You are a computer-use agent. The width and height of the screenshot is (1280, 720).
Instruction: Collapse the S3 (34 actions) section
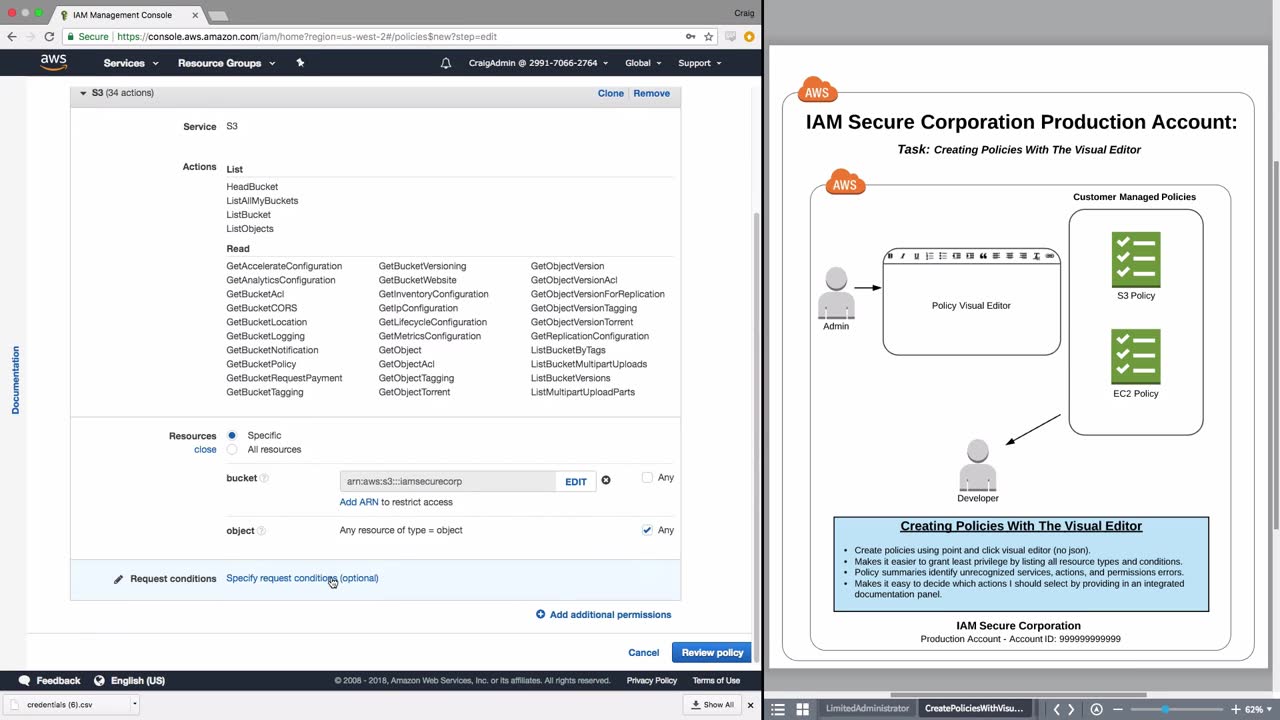83,93
